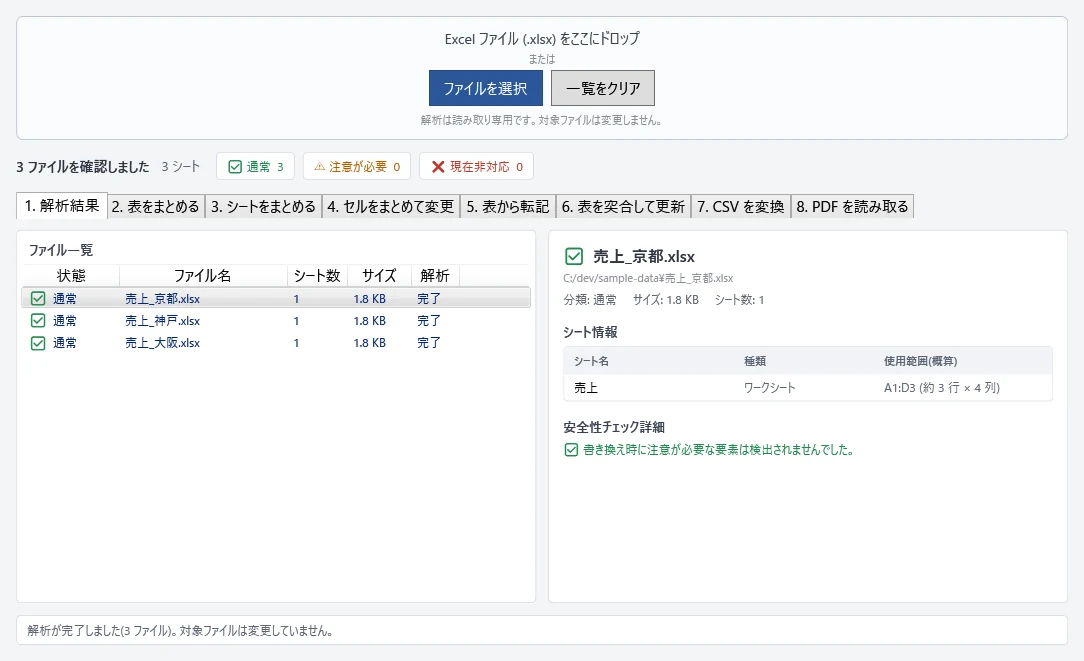1084x661 pixels.
Task: Click the warning triangle icon in the 注意が必要 chip
Action: (x=319, y=167)
